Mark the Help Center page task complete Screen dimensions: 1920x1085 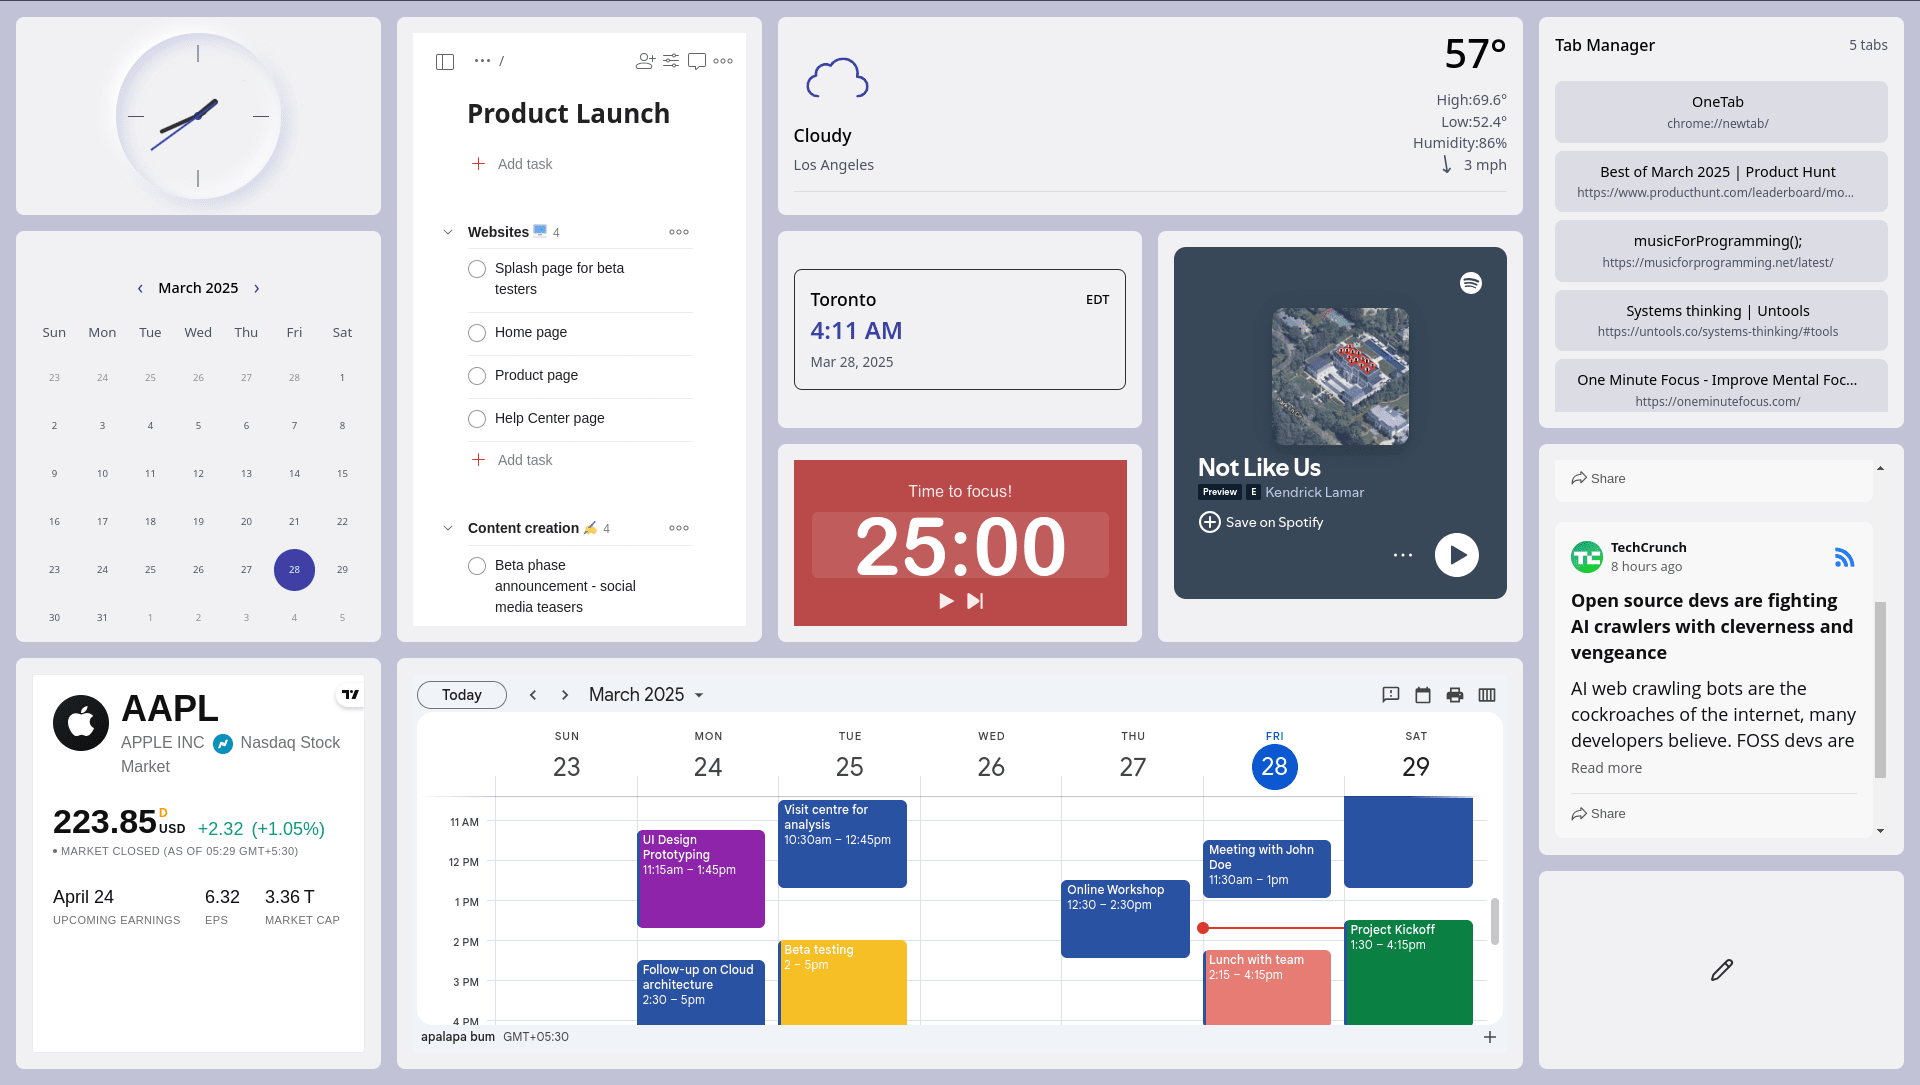477,419
